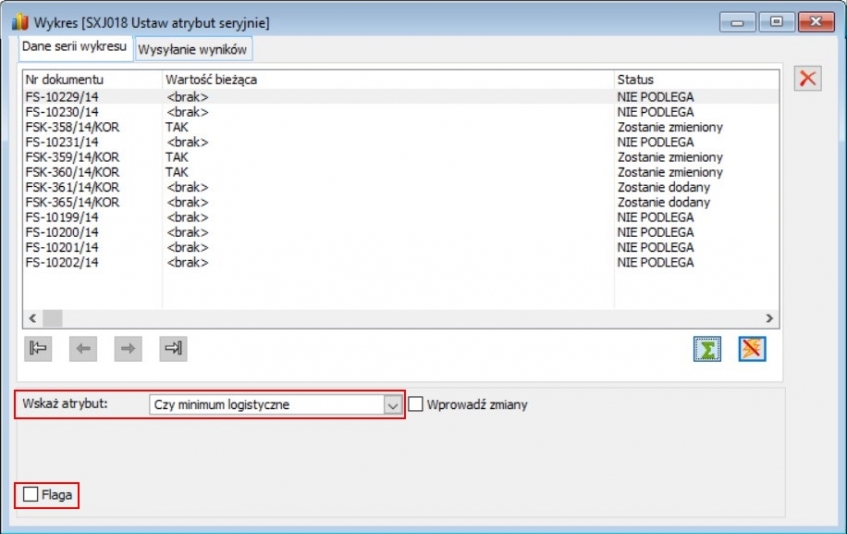
Task: Maximize the Wykres window
Action: coord(776,22)
